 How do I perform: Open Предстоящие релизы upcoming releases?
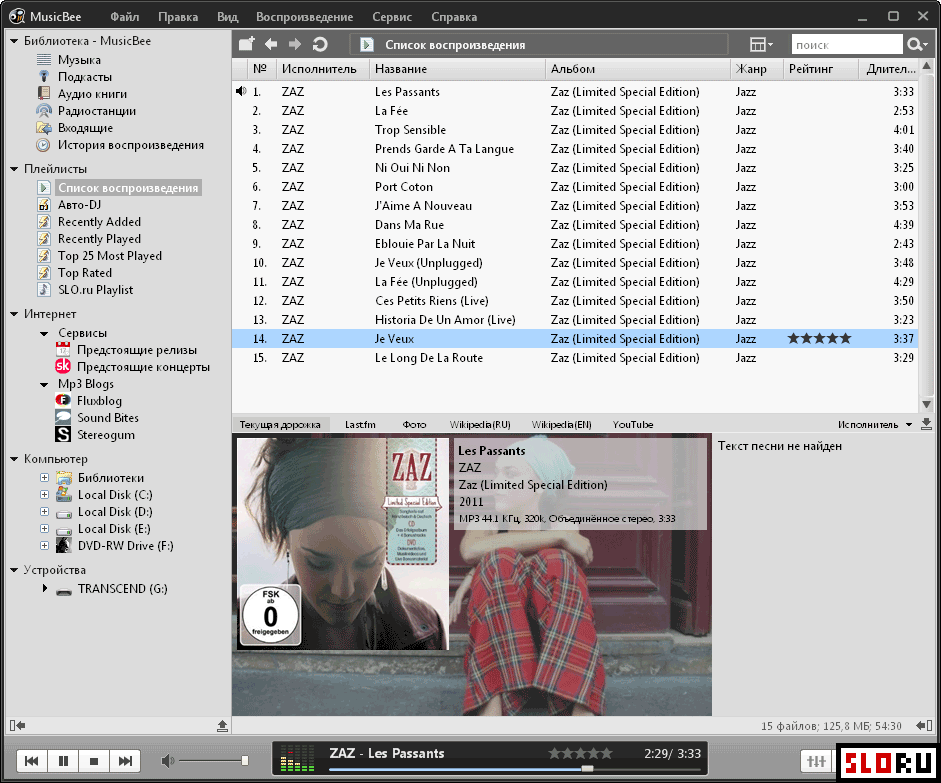[136, 350]
